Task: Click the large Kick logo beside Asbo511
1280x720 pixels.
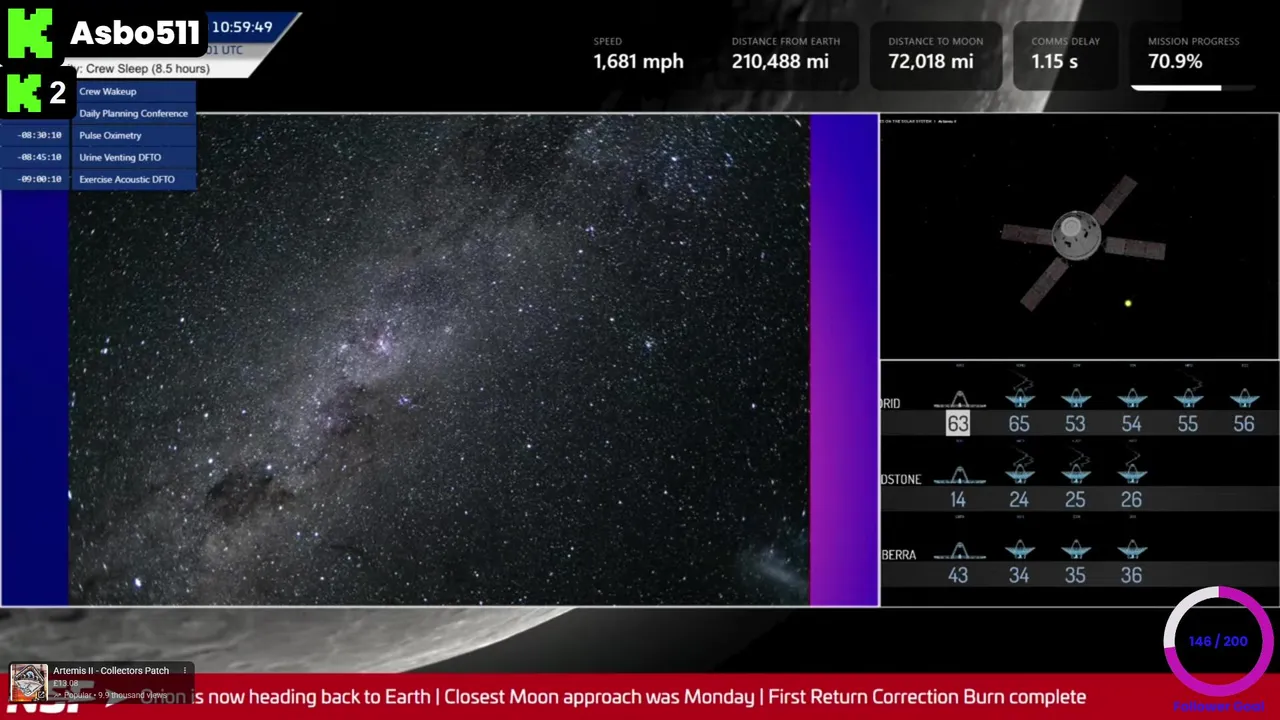Action: (x=29, y=34)
